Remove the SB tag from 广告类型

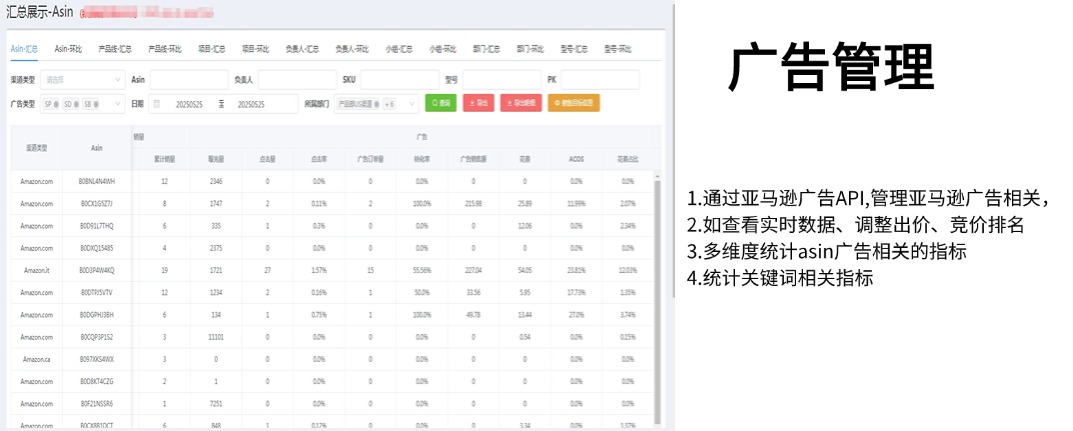tap(96, 104)
